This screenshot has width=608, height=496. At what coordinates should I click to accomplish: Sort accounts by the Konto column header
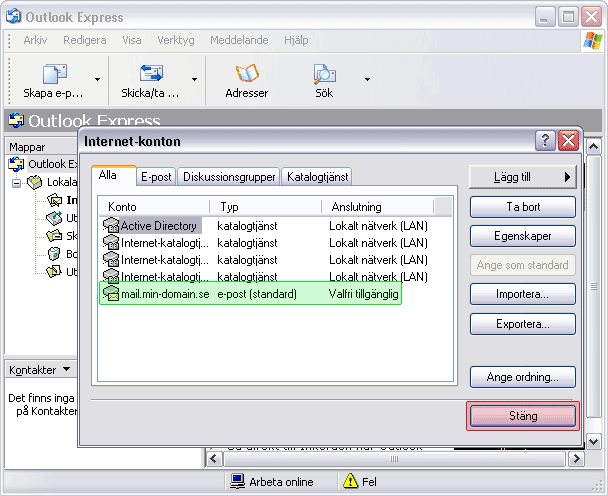click(x=155, y=207)
